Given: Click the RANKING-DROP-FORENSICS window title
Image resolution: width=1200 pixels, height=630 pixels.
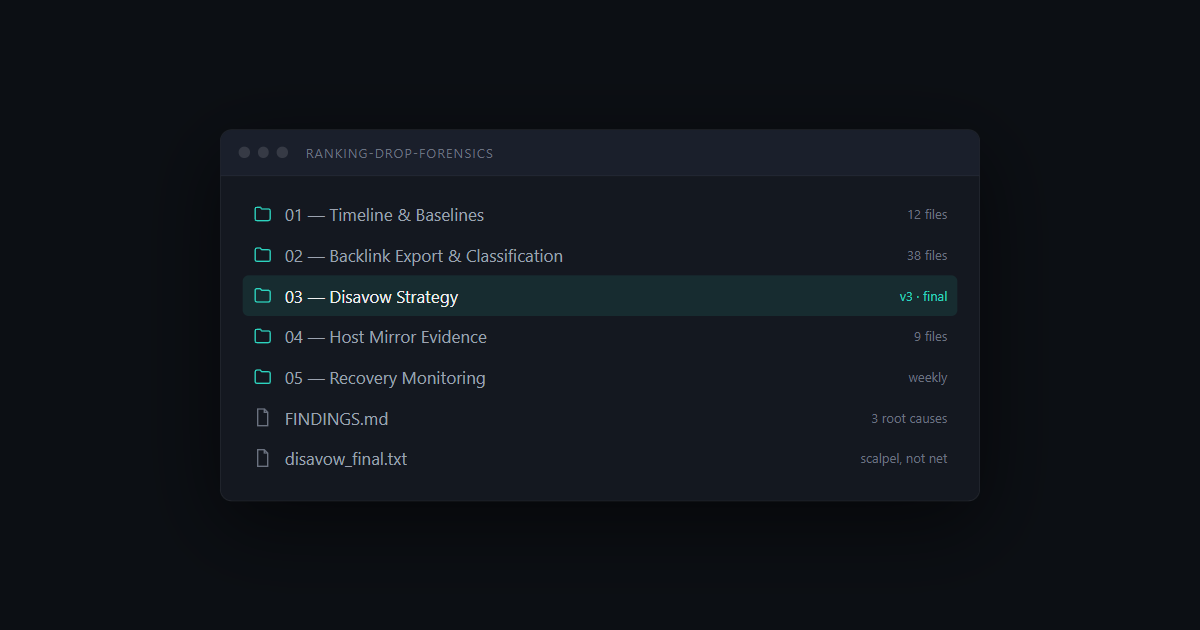Looking at the screenshot, I should pyautogui.click(x=399, y=153).
